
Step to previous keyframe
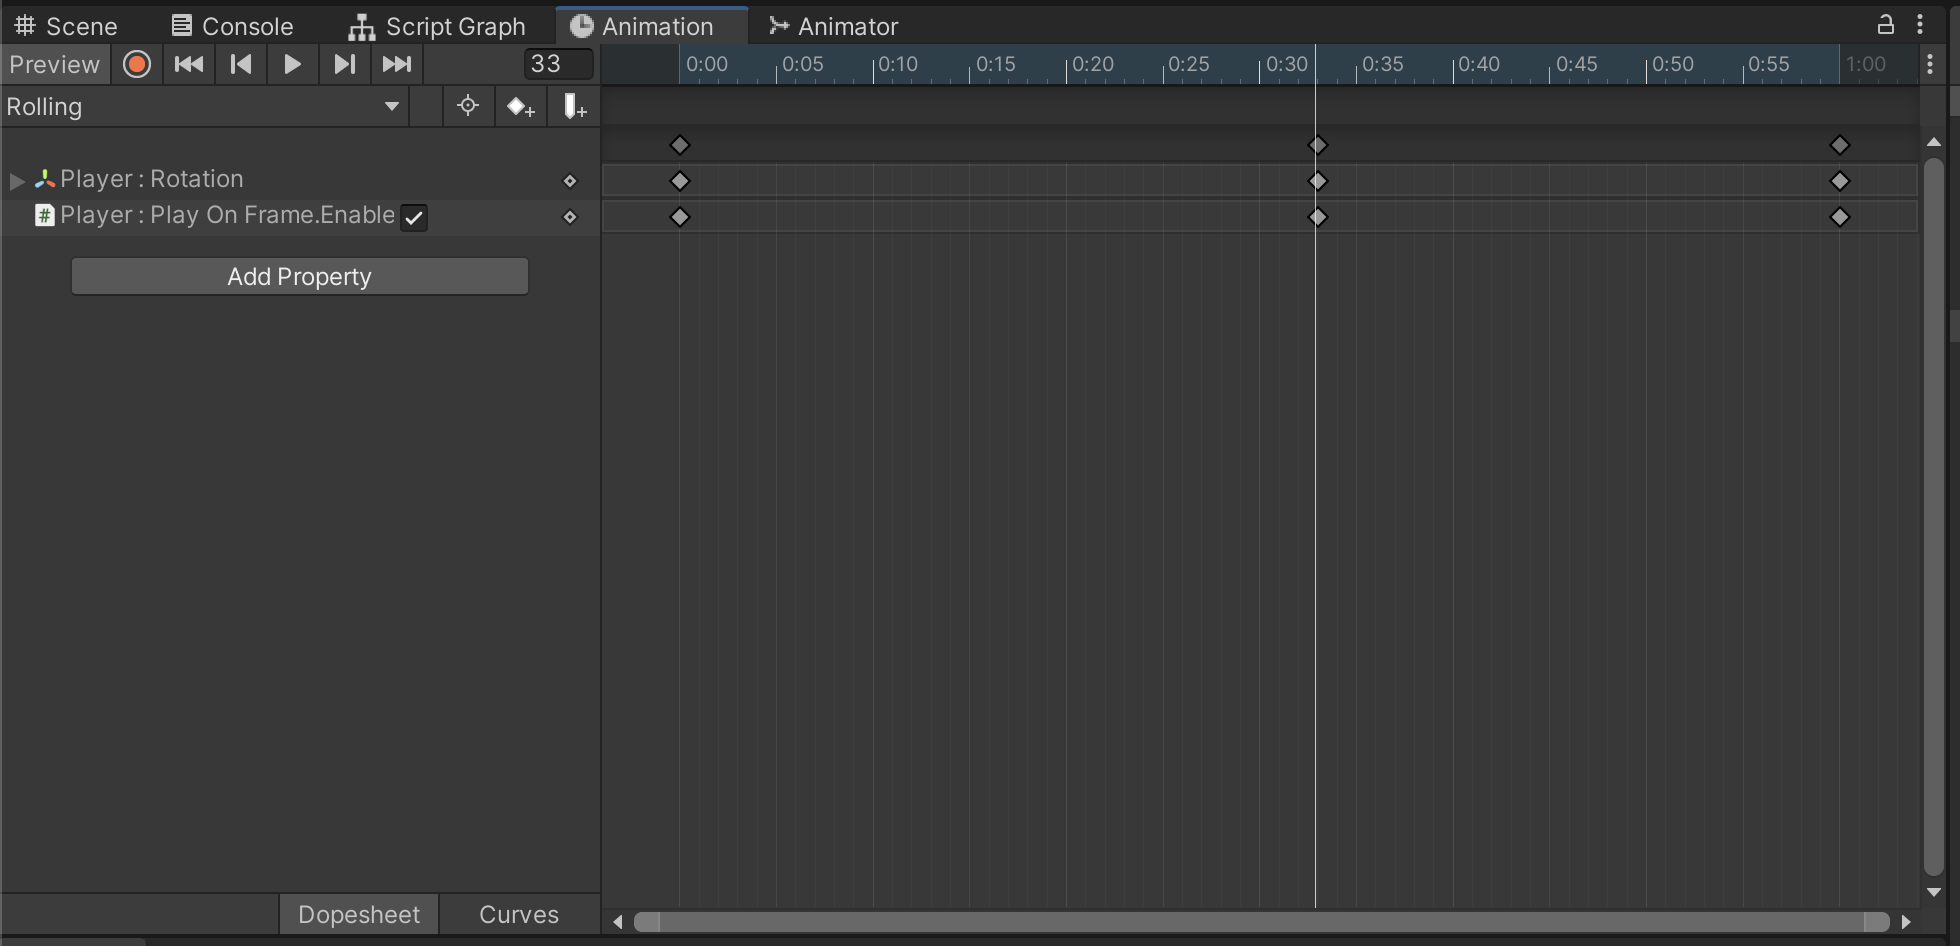point(241,64)
